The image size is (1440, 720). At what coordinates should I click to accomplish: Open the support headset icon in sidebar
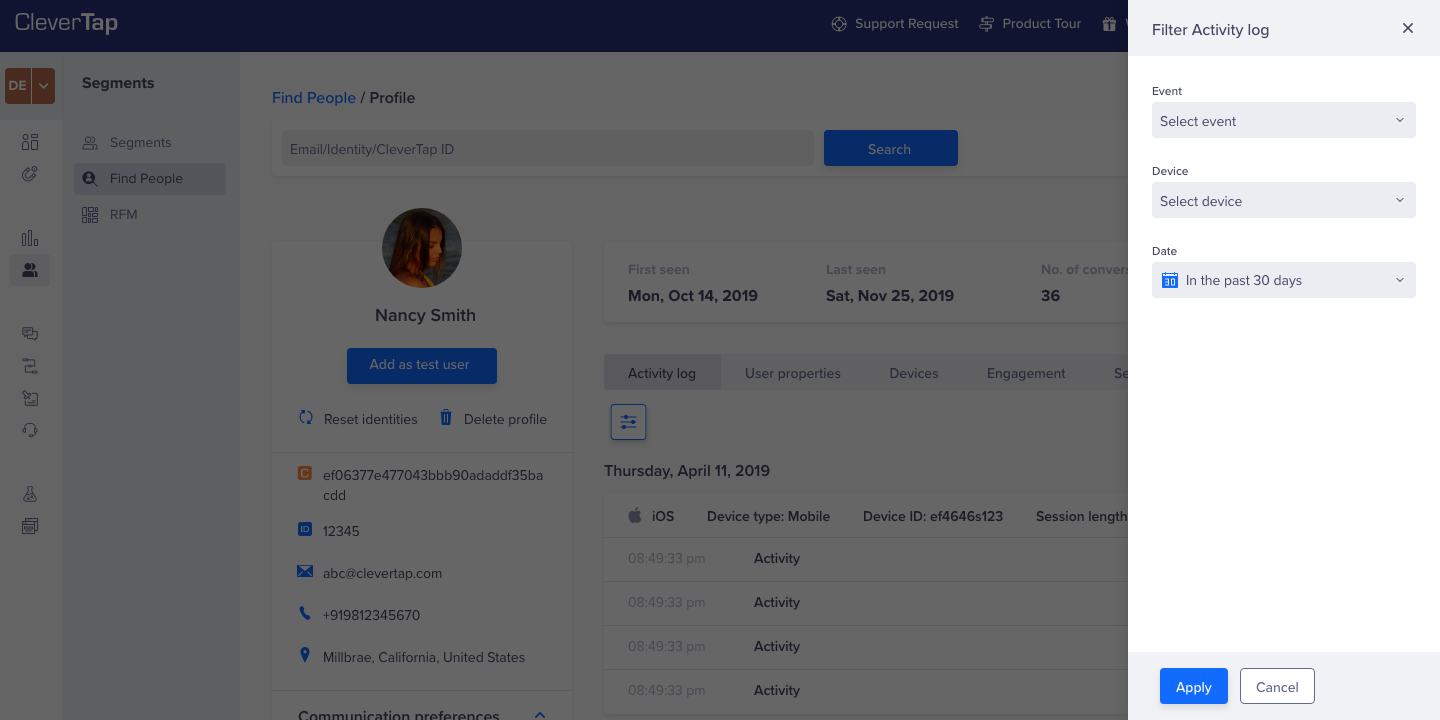click(x=30, y=430)
